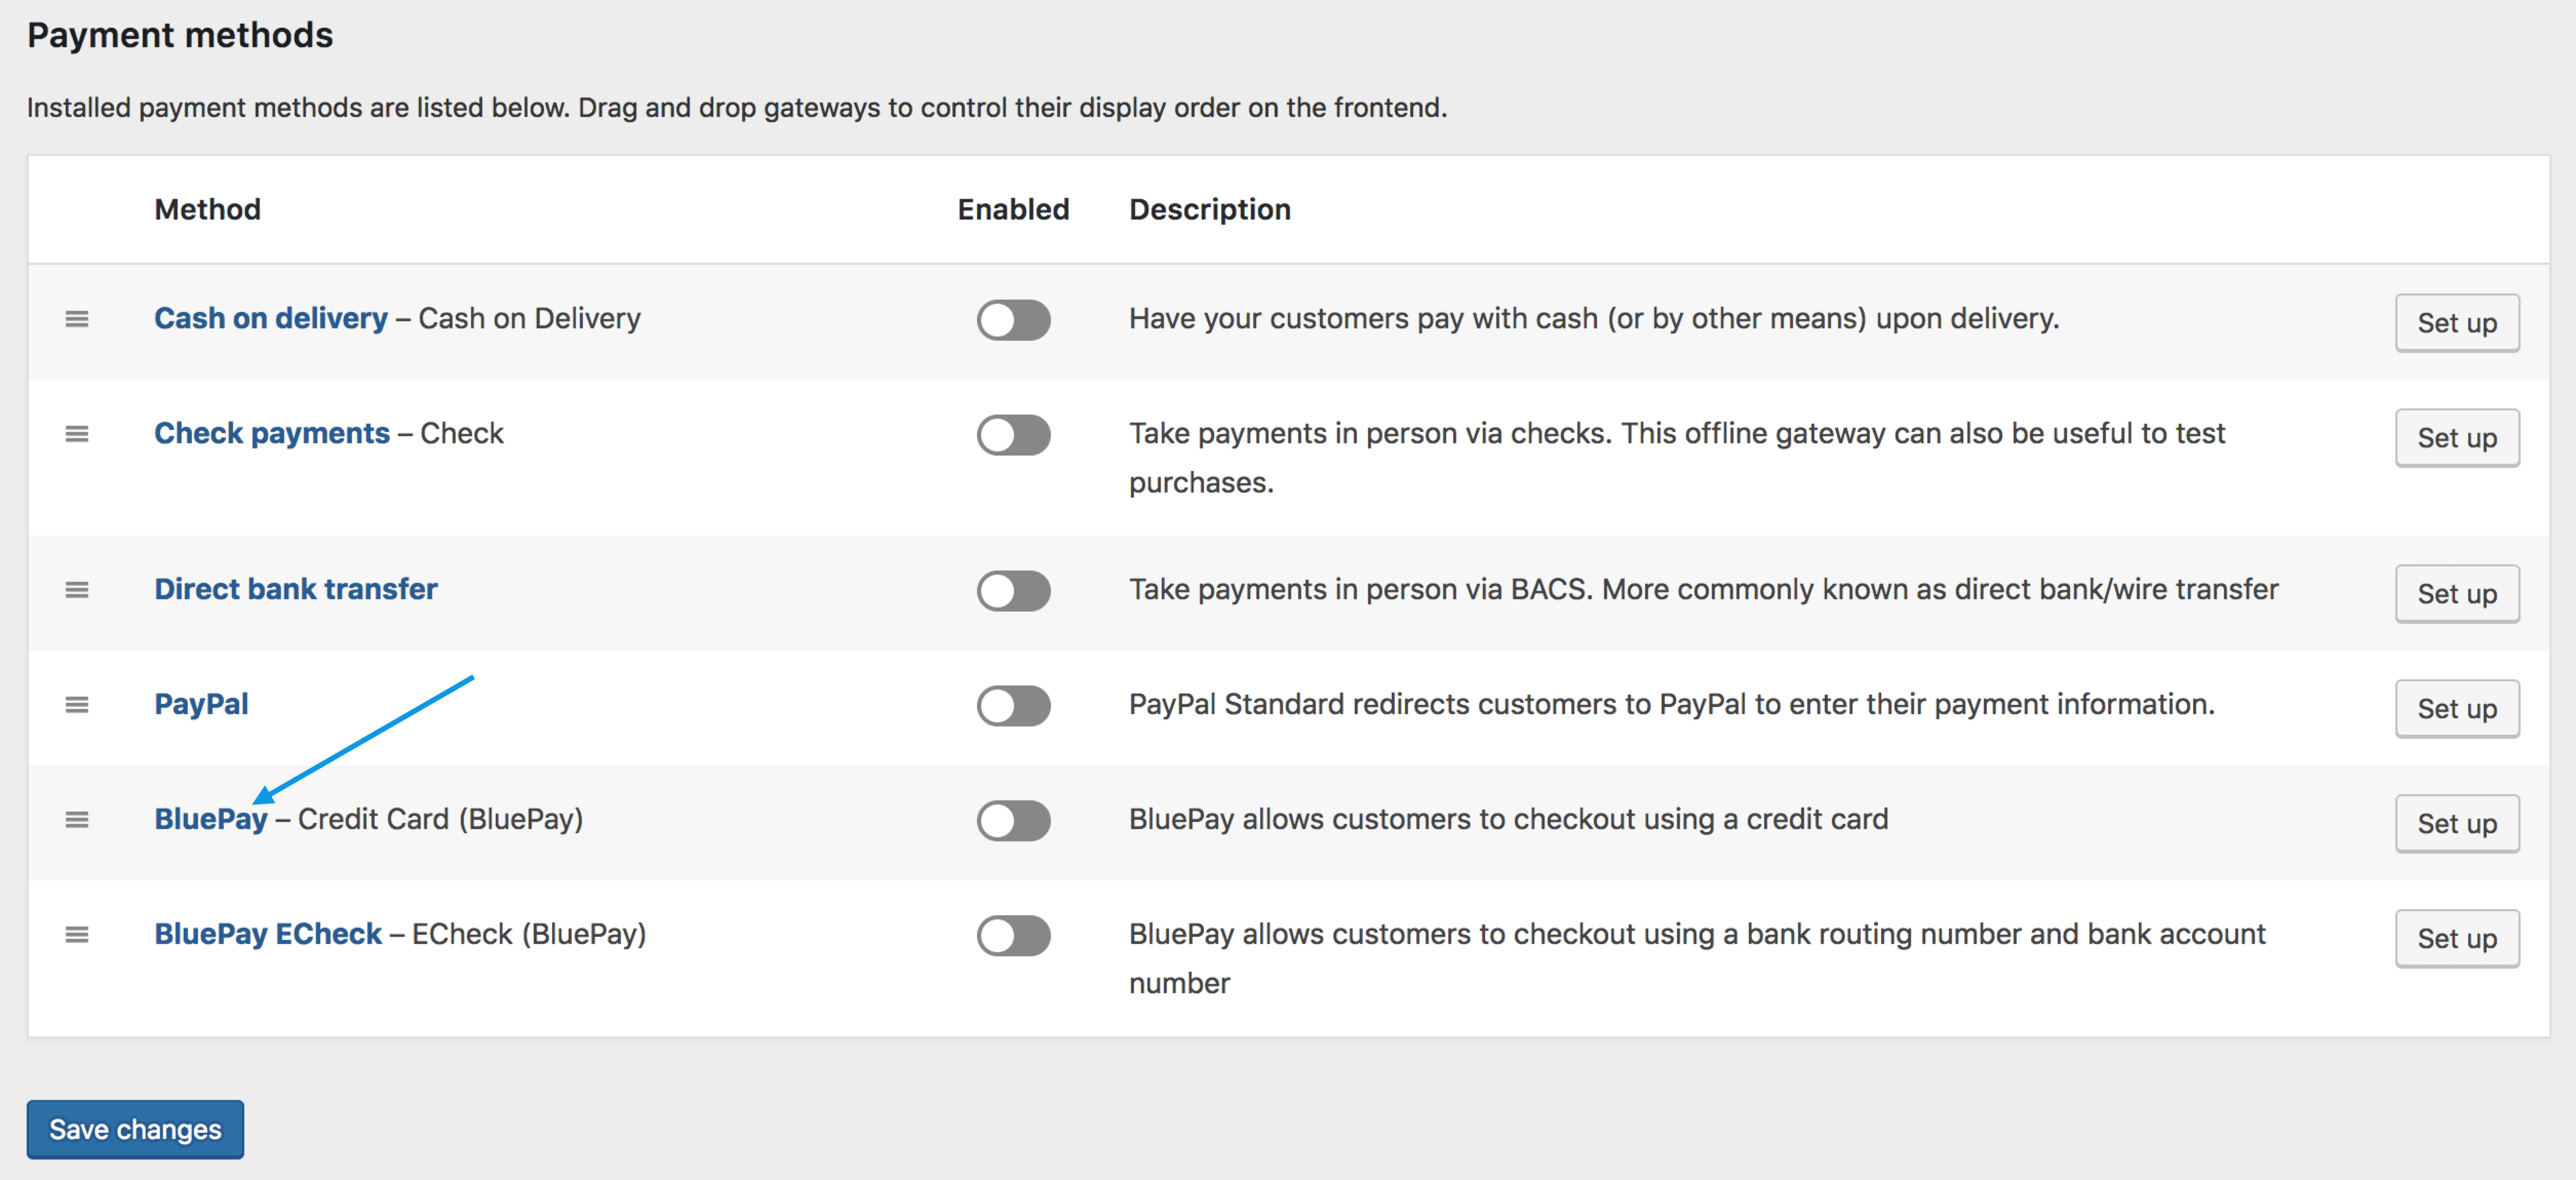Turn on Direct bank transfer payment method
Image resolution: width=2576 pixels, height=1180 pixels.
coord(1013,591)
